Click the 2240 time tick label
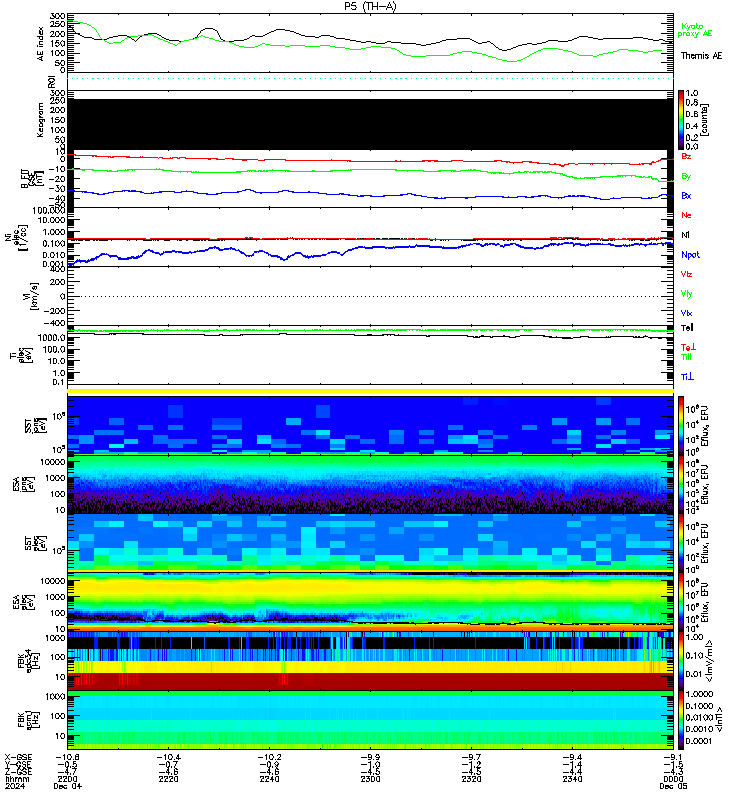This screenshot has height=800, width=750. (269, 779)
